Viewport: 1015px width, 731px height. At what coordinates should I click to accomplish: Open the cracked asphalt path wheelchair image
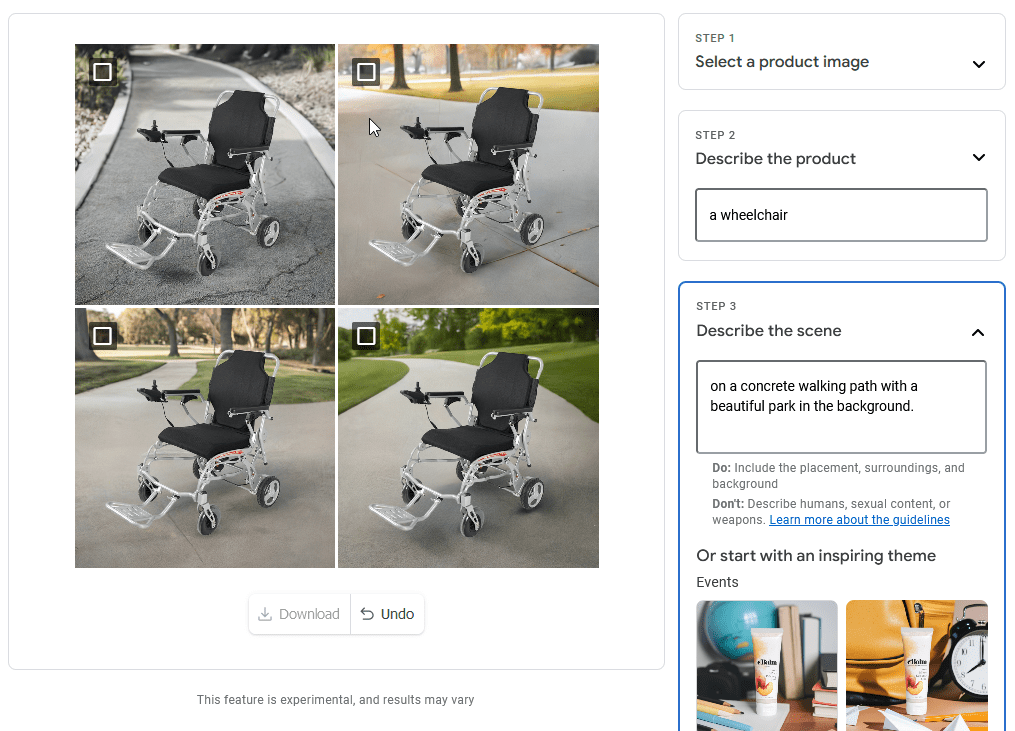click(205, 174)
